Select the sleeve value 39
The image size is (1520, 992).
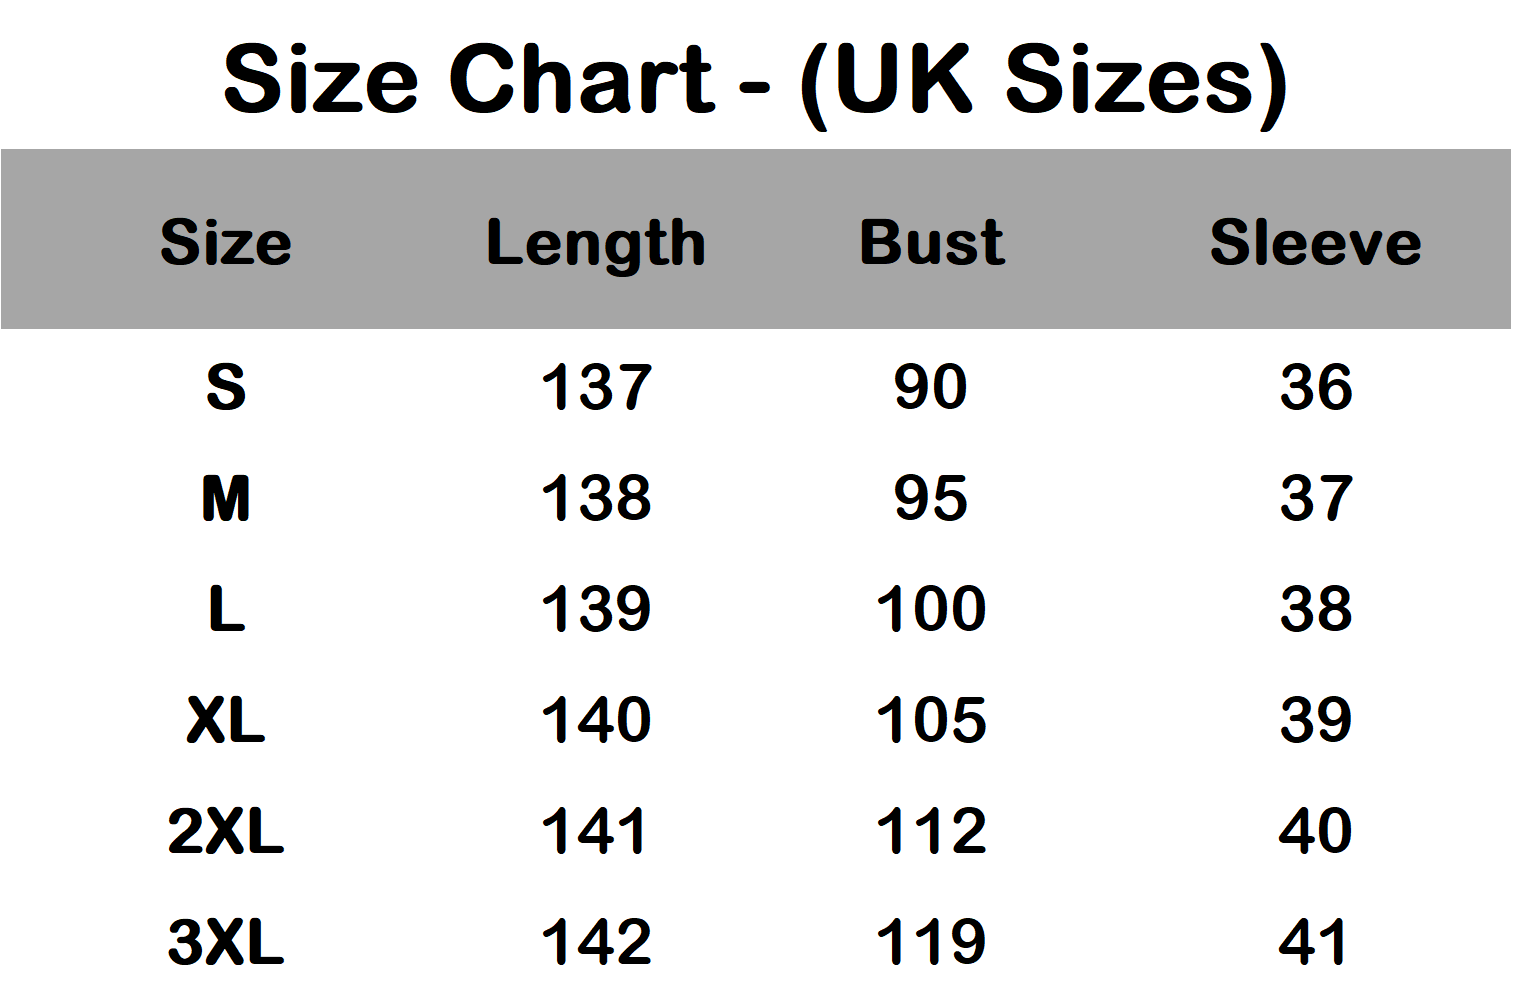click(x=1316, y=720)
